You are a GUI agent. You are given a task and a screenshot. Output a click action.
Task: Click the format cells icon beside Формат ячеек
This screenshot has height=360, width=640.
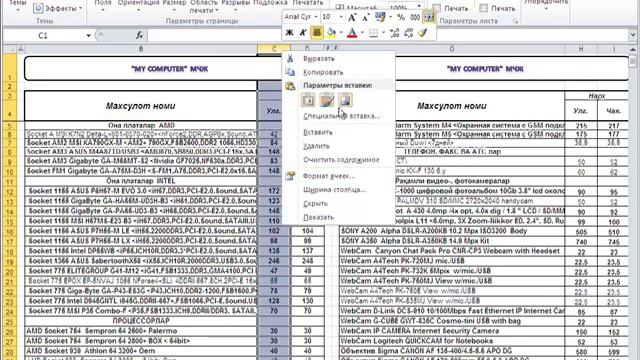(x=290, y=176)
